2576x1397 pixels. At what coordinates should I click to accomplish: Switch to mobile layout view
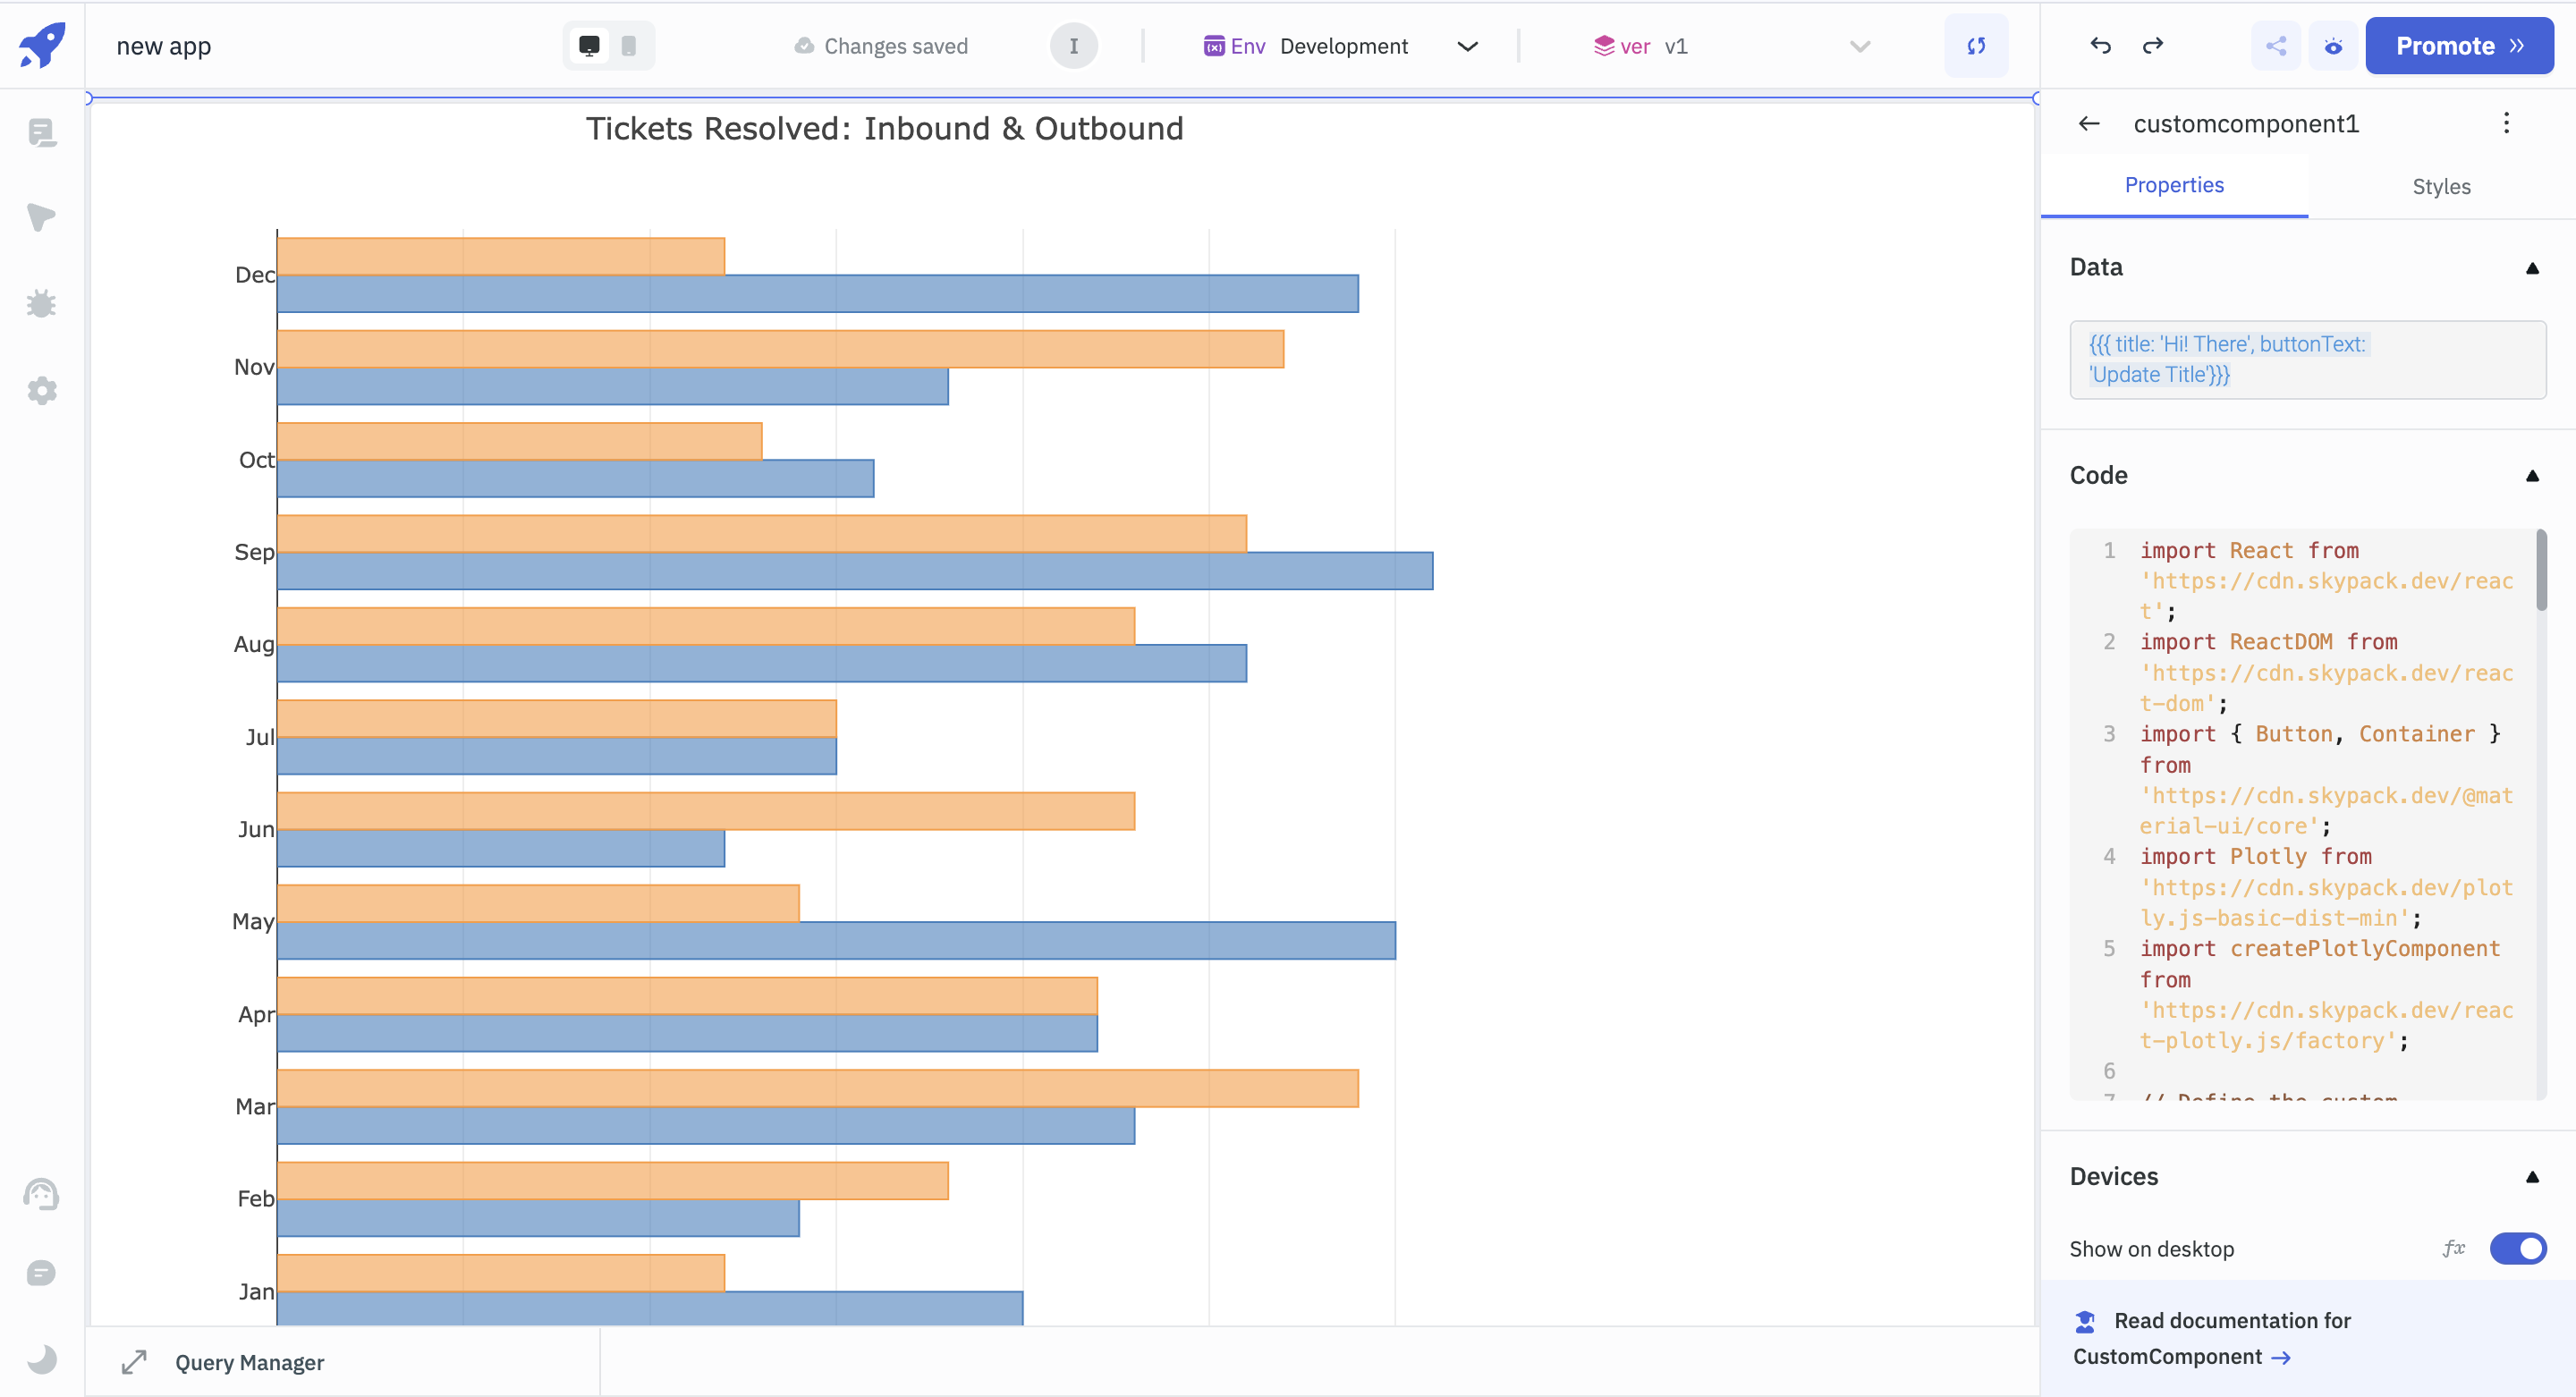pos(629,46)
